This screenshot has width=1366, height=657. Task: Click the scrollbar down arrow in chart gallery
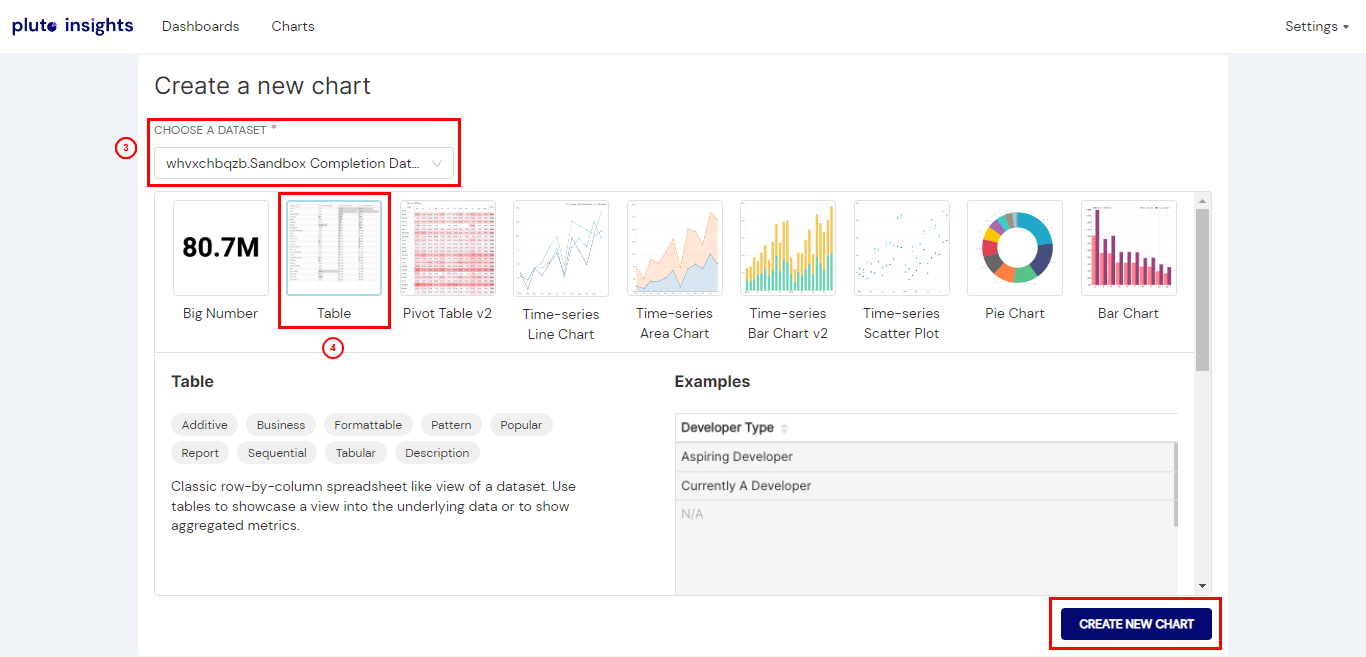[x=1203, y=586]
